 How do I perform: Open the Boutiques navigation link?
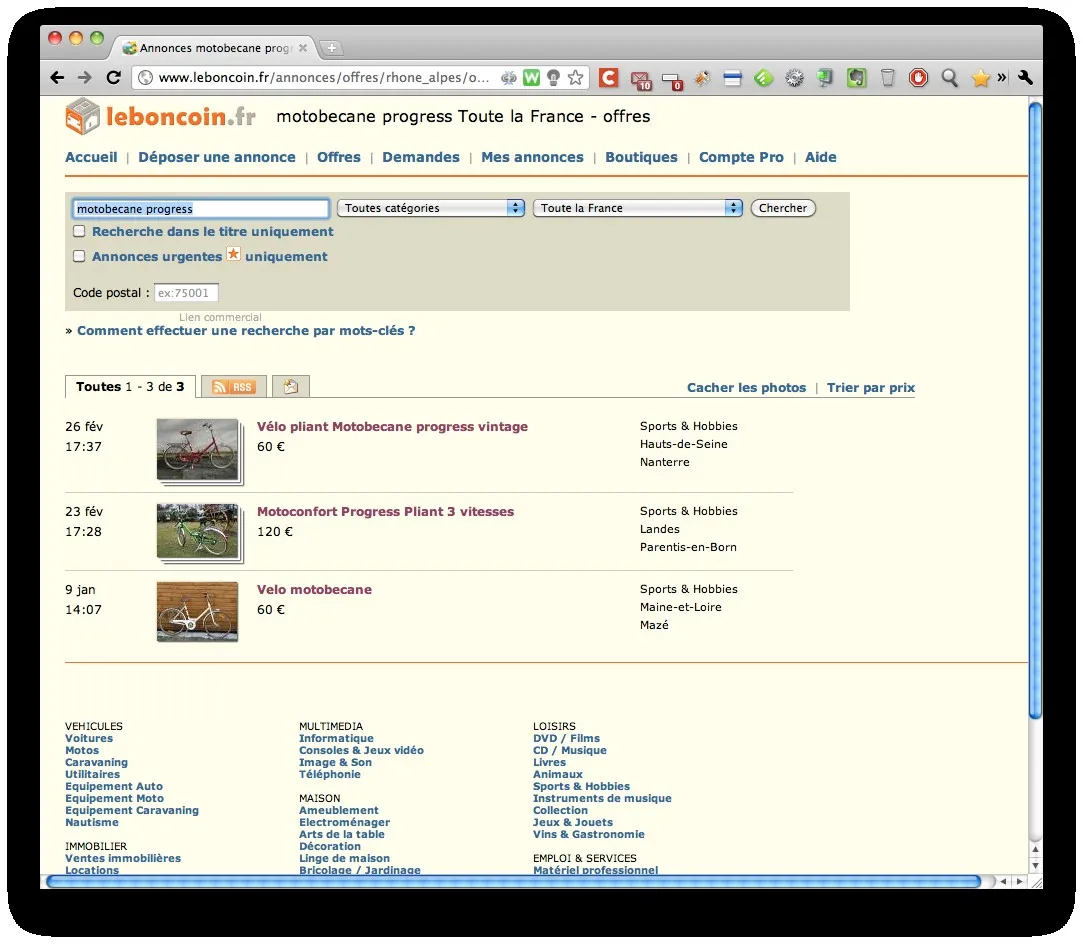point(641,157)
